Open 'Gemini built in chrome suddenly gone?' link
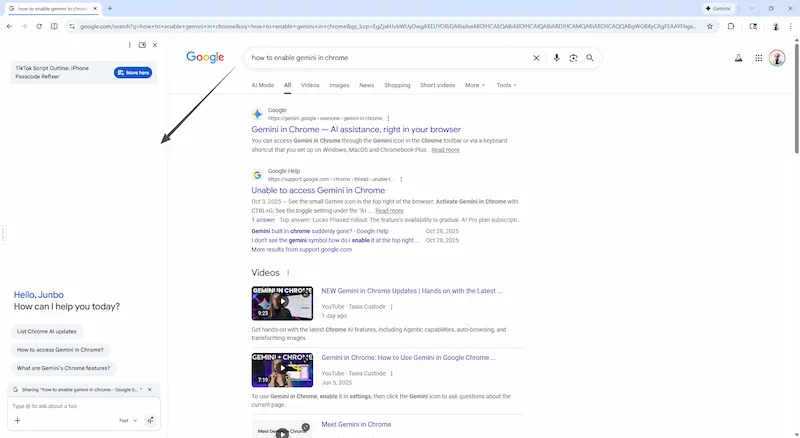Viewport: 800px width, 438px height. coord(319,231)
